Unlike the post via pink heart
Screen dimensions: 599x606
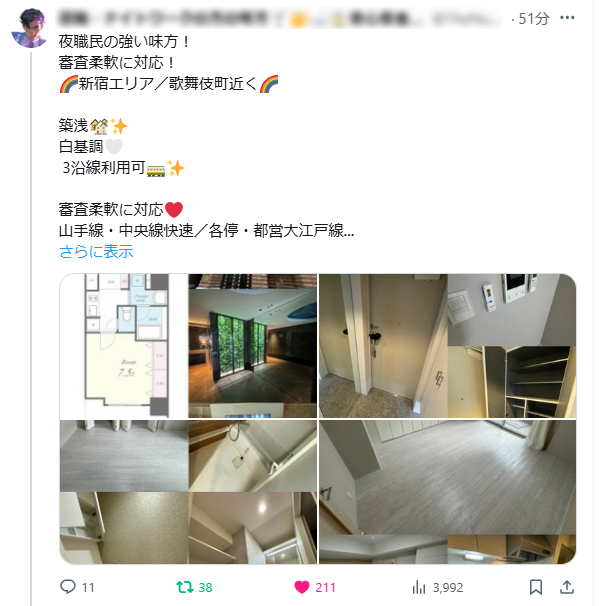pos(302,587)
